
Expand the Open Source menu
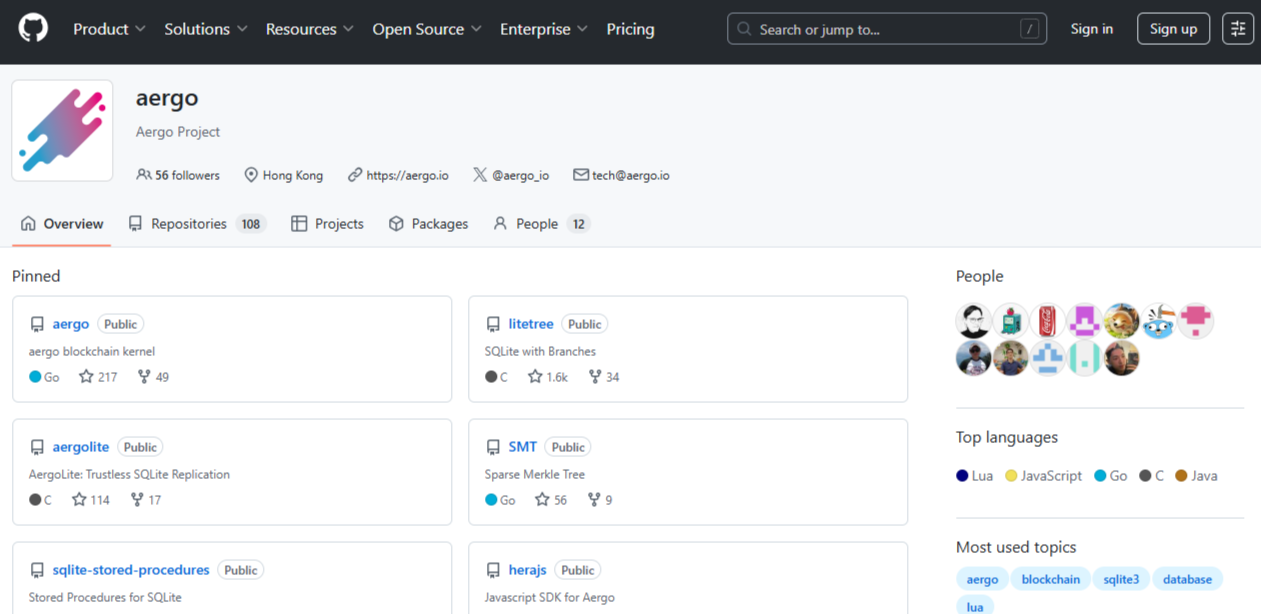427,29
